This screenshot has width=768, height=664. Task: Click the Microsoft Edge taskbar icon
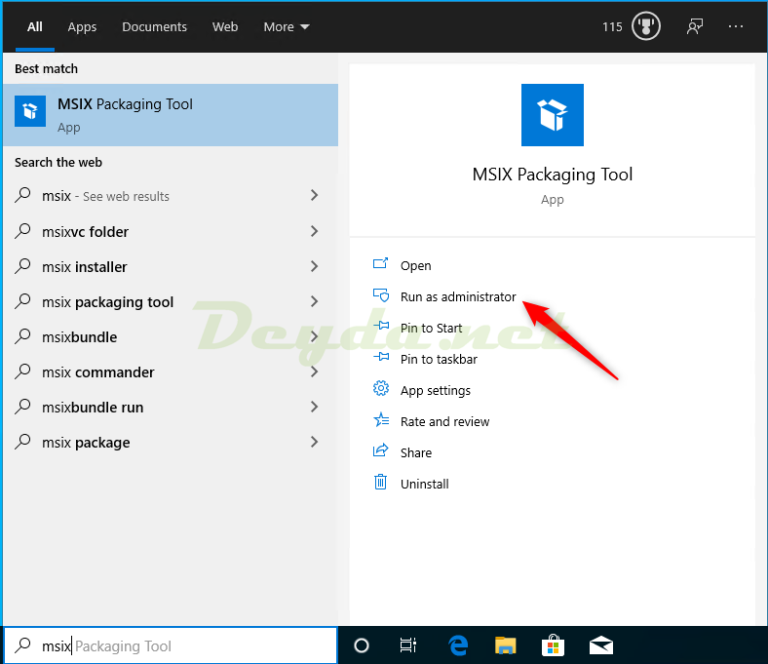click(x=458, y=645)
